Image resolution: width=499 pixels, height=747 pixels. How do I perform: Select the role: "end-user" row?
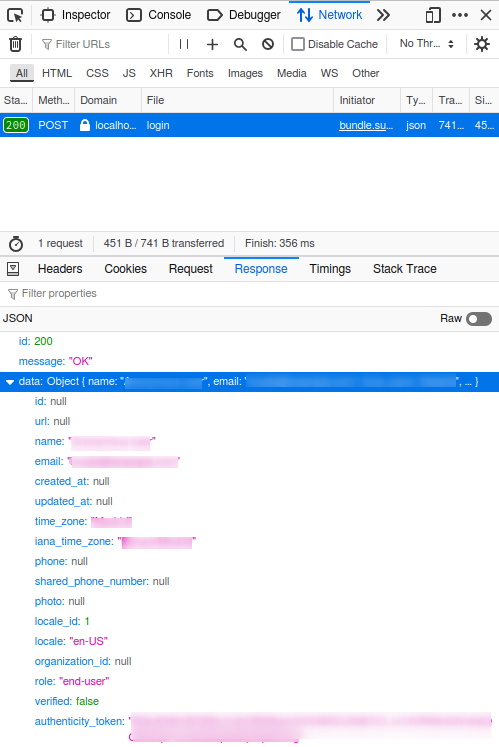249,681
